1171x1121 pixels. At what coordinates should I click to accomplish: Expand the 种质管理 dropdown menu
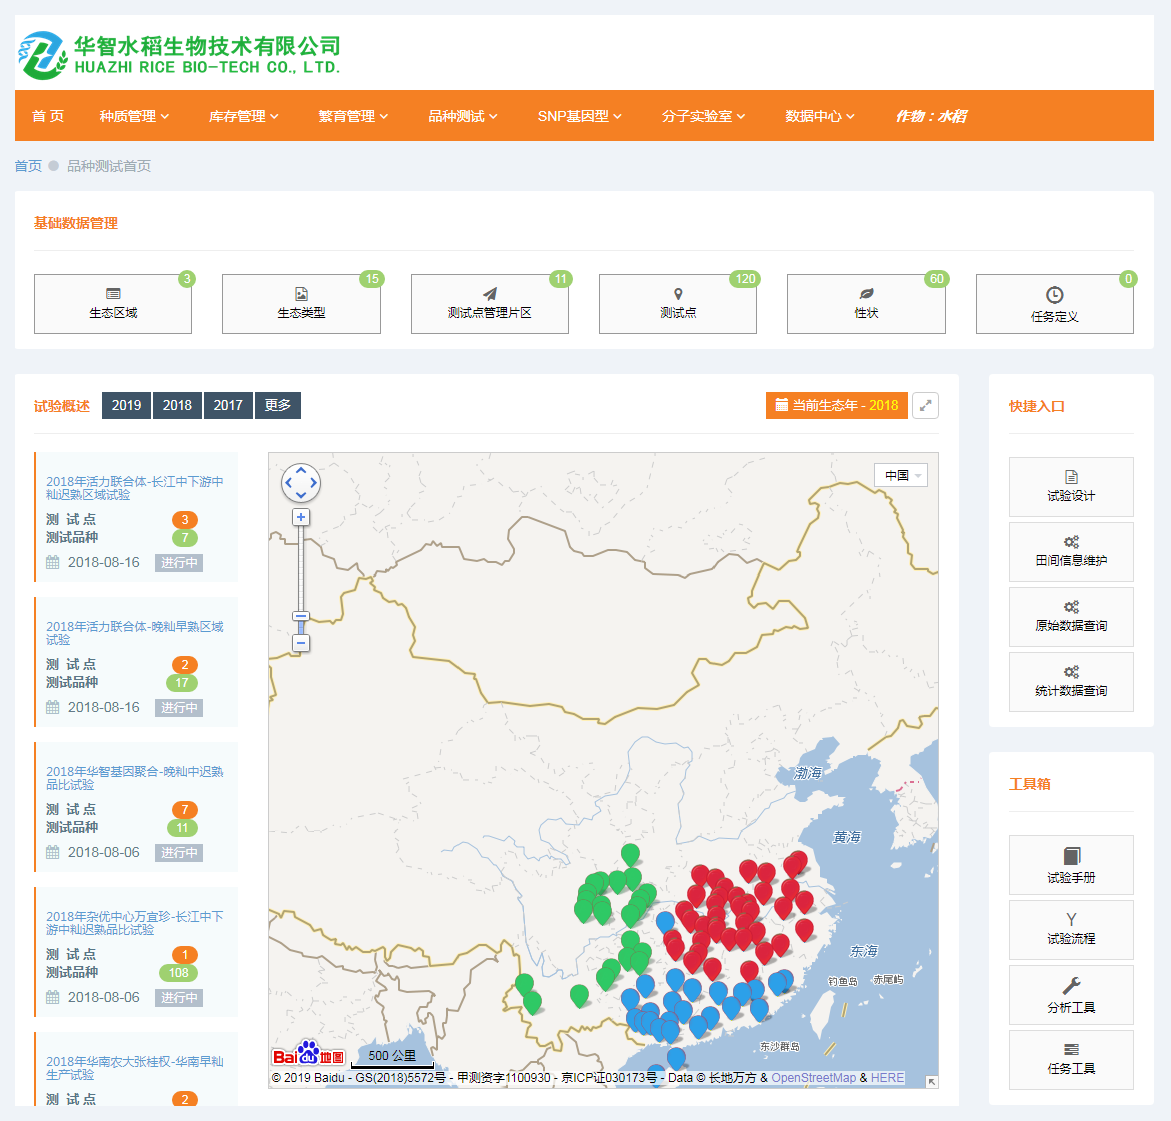coord(134,116)
